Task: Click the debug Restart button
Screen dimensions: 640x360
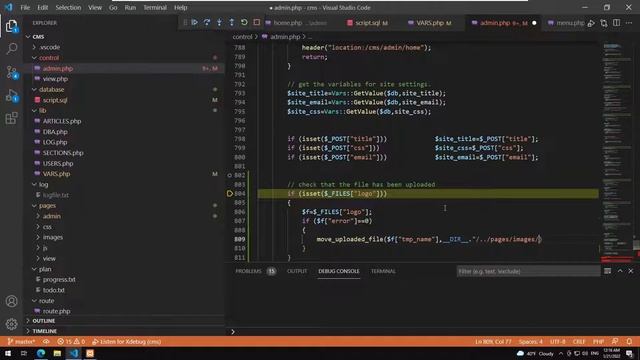Action: (x=244, y=22)
